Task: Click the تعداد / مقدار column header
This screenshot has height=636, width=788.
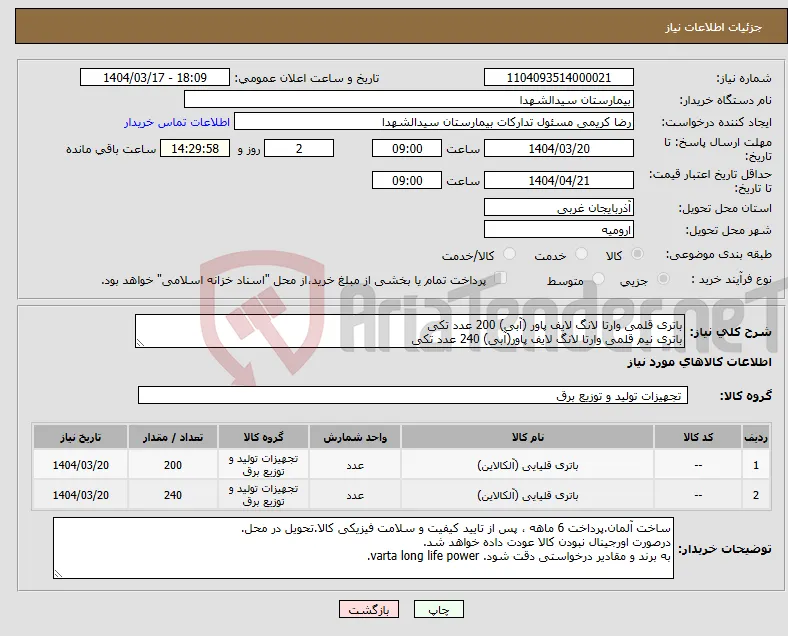Action: pos(172,437)
